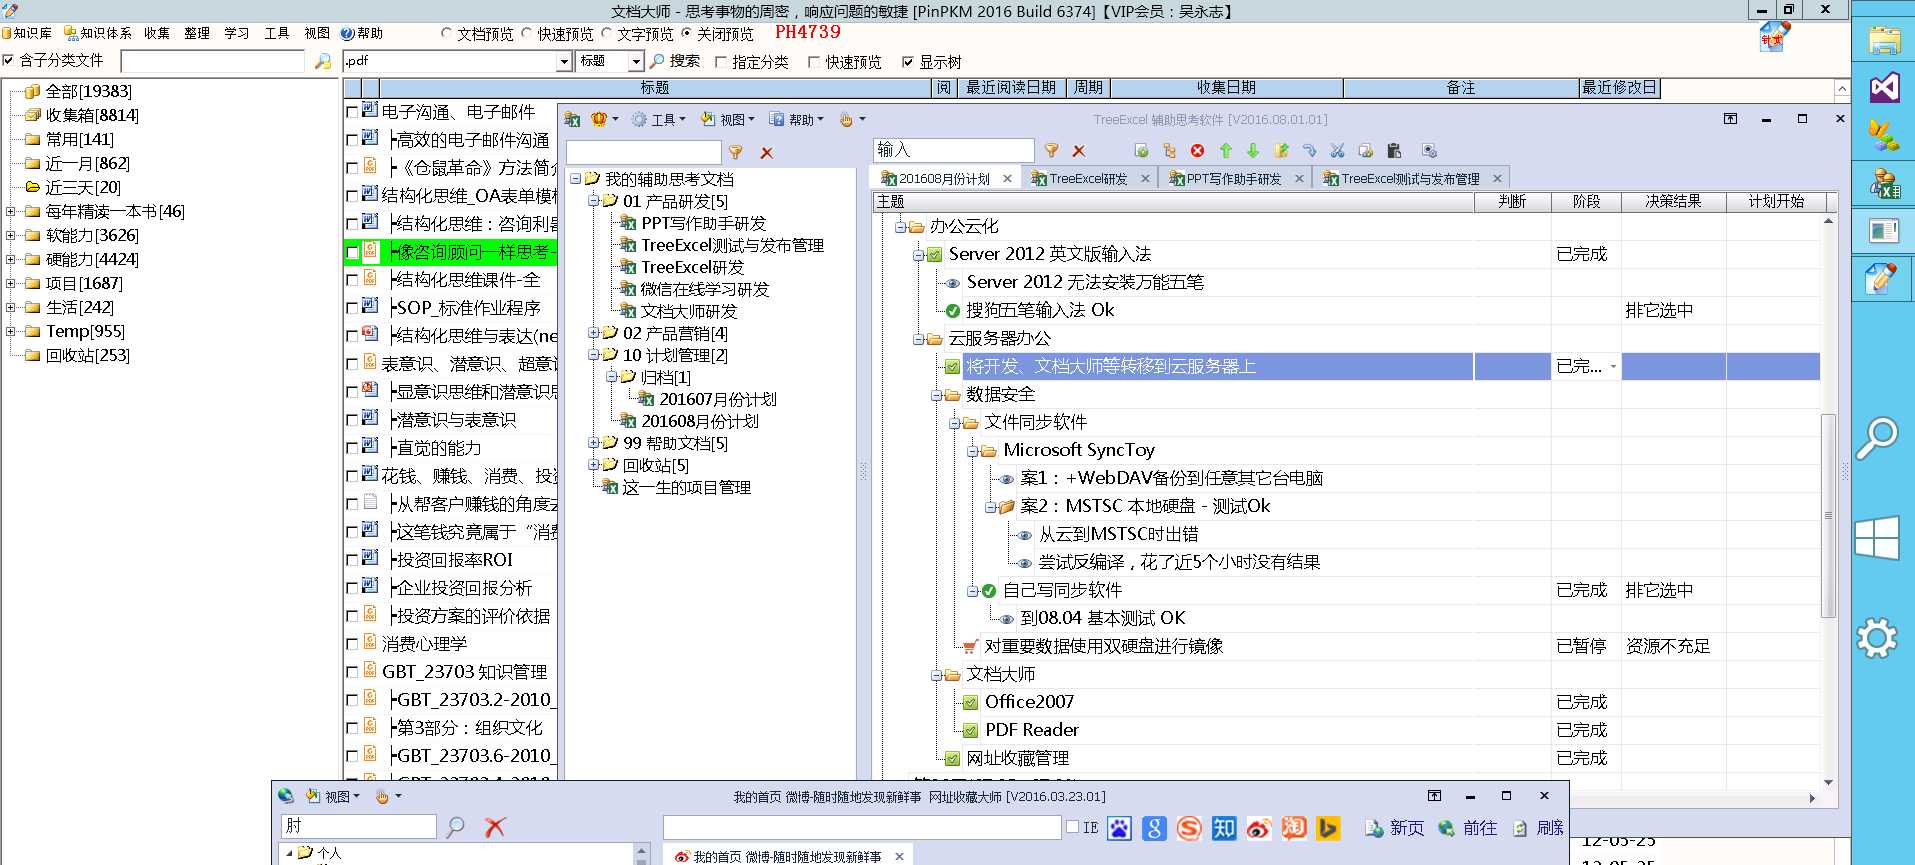Click the Bing icon in bookmark toolbar
This screenshot has height=865, width=1915.
1328,828
